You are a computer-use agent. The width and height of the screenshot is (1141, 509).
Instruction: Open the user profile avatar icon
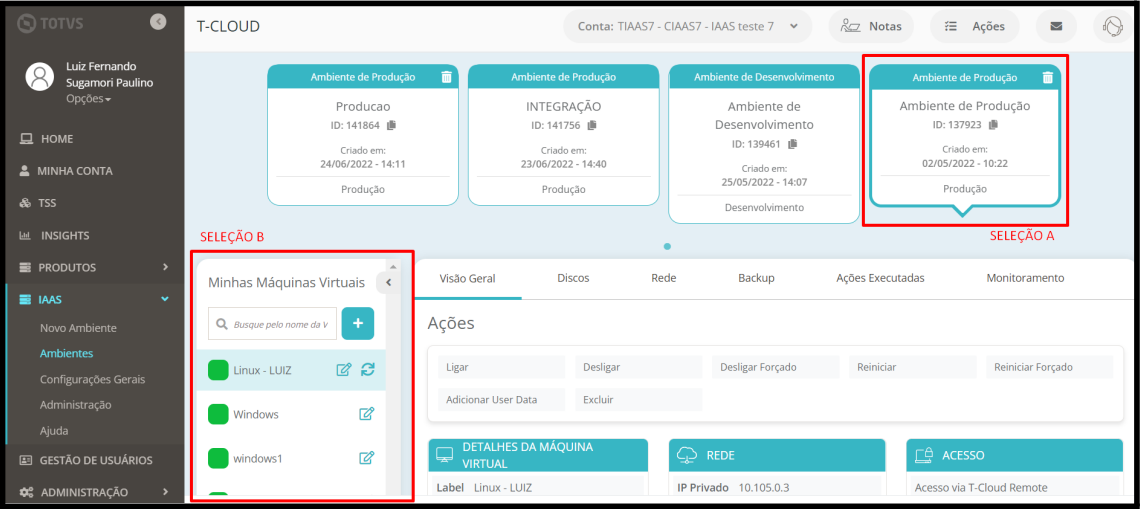pyautogui.click(x=39, y=76)
